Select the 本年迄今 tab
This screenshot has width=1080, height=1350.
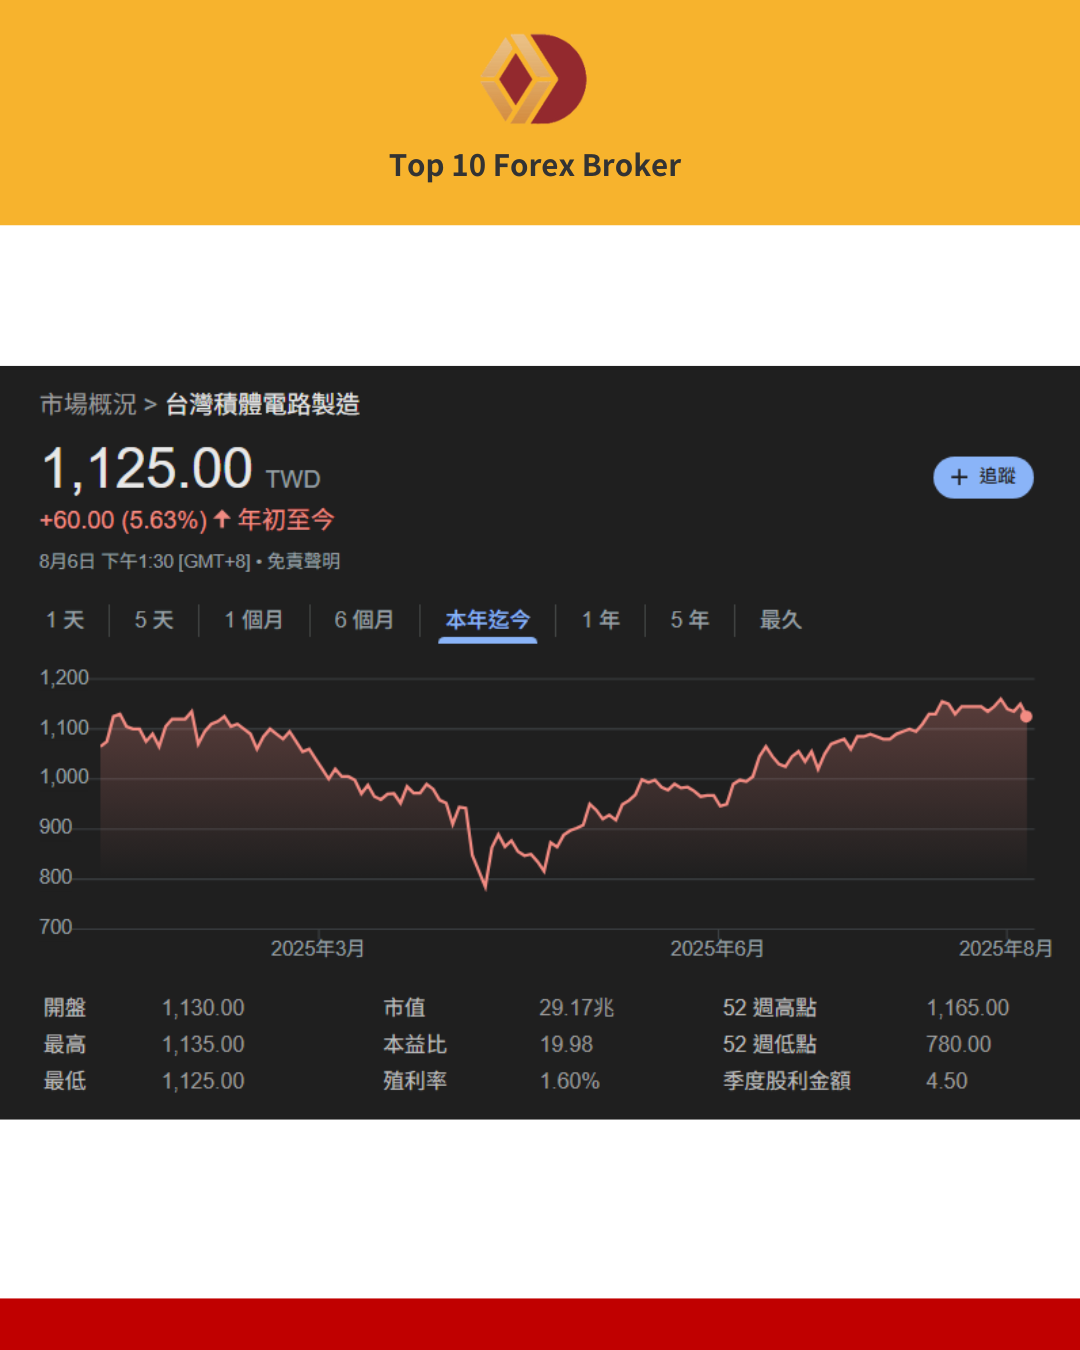click(488, 620)
